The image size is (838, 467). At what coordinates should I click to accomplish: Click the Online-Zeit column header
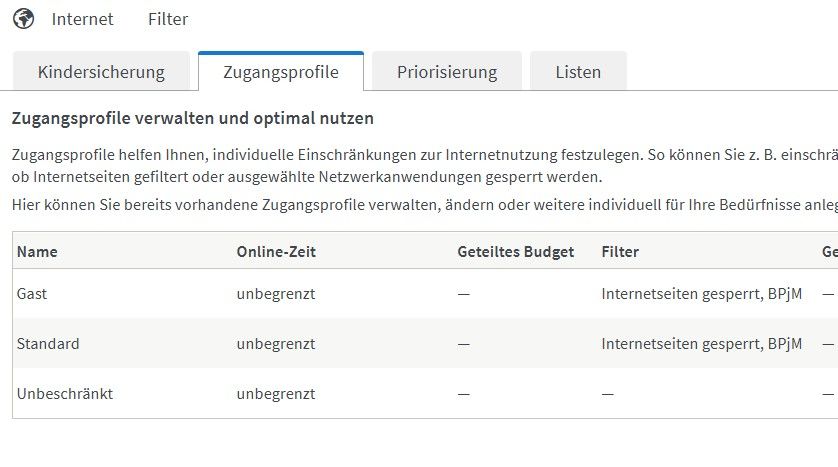(x=276, y=252)
